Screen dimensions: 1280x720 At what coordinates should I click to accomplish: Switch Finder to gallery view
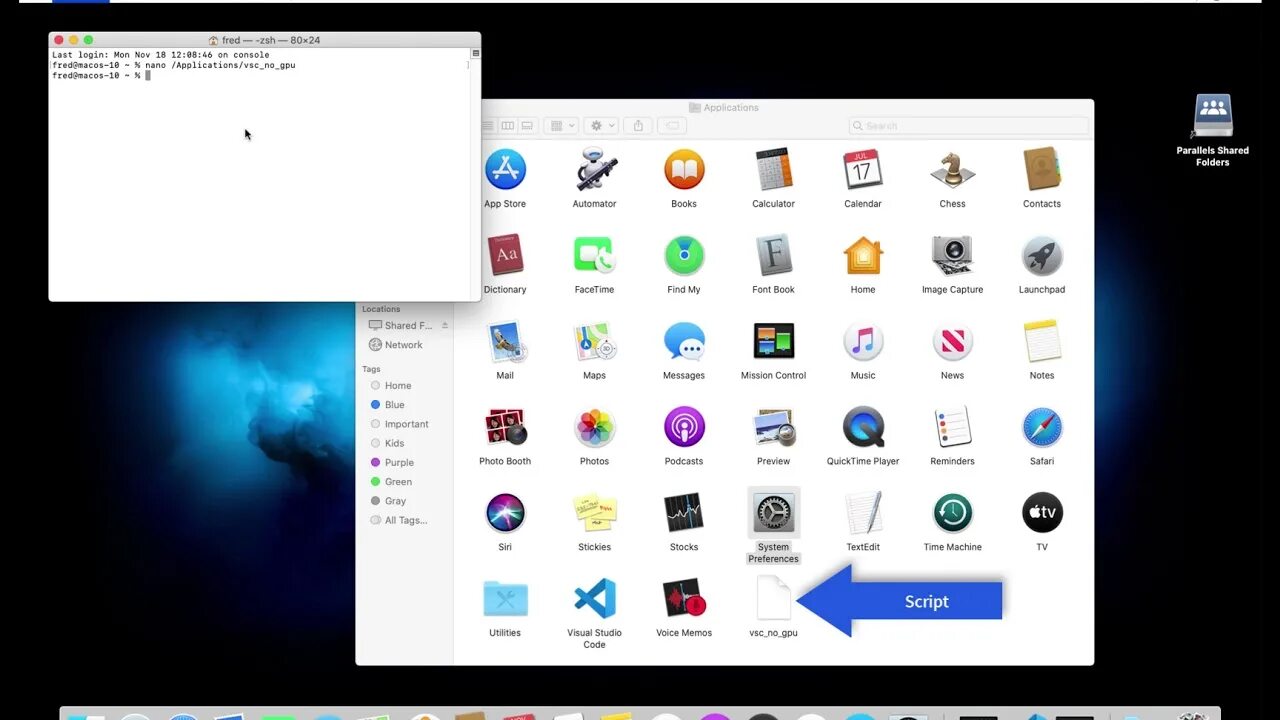pyautogui.click(x=527, y=126)
